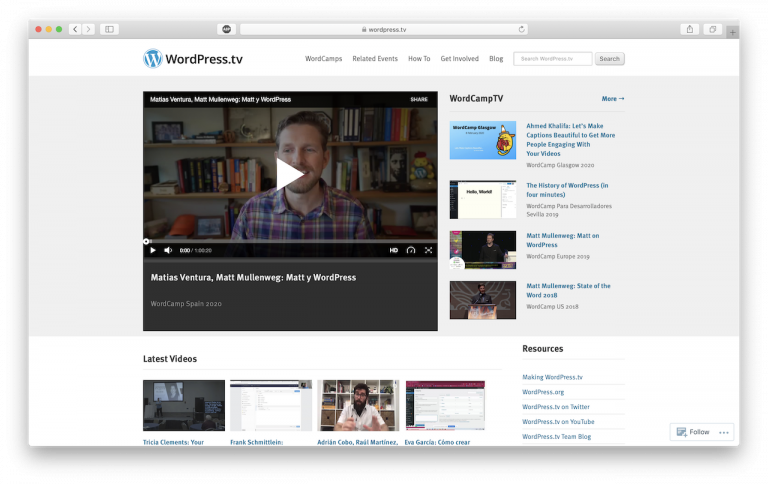Screen dimensions: 768x484
Task: Open the WordCamps menu item
Action: (x=323, y=59)
